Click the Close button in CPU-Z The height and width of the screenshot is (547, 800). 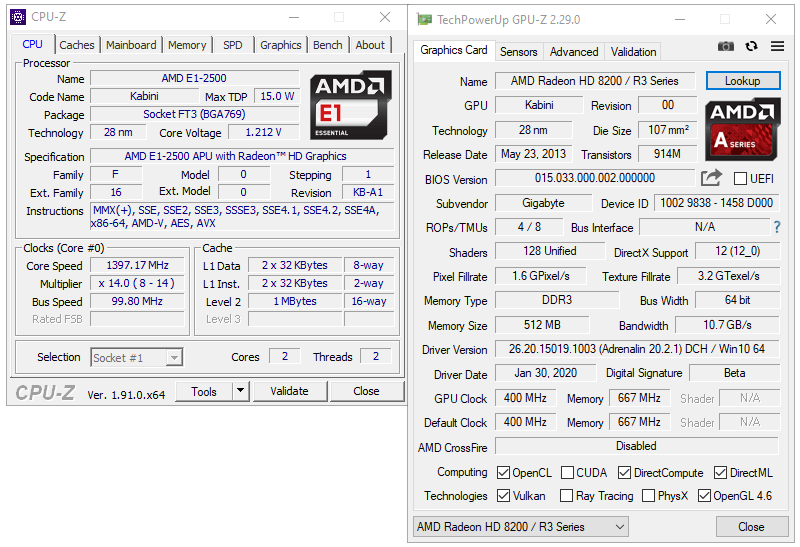[x=366, y=391]
